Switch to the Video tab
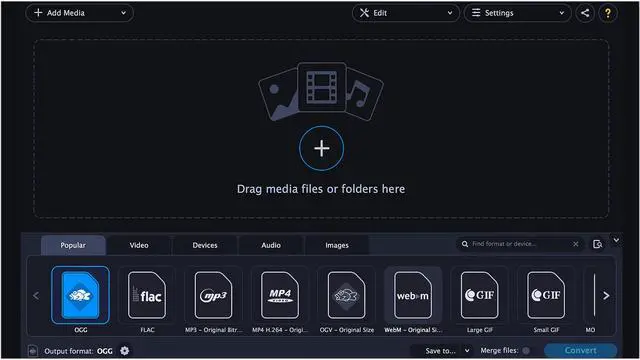640x360 pixels. pyautogui.click(x=139, y=245)
